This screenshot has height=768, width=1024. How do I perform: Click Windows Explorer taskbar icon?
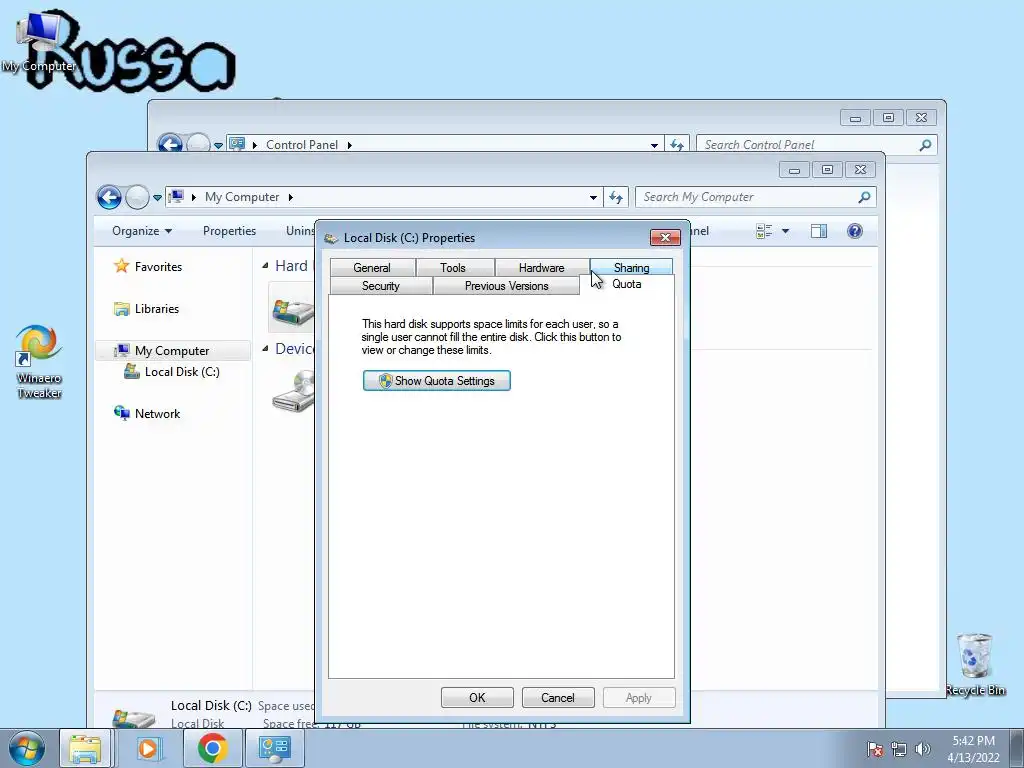pyautogui.click(x=86, y=748)
